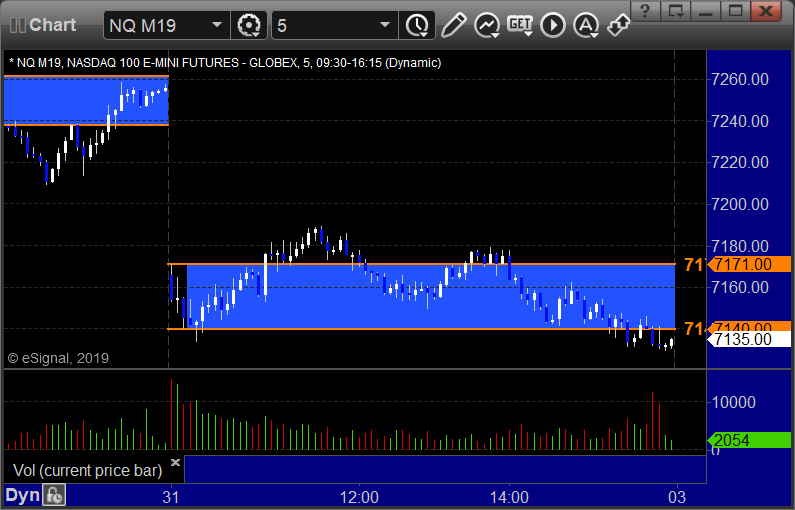The width and height of the screenshot is (795, 510).
Task: Close the Vol study panel x
Action: tap(175, 462)
